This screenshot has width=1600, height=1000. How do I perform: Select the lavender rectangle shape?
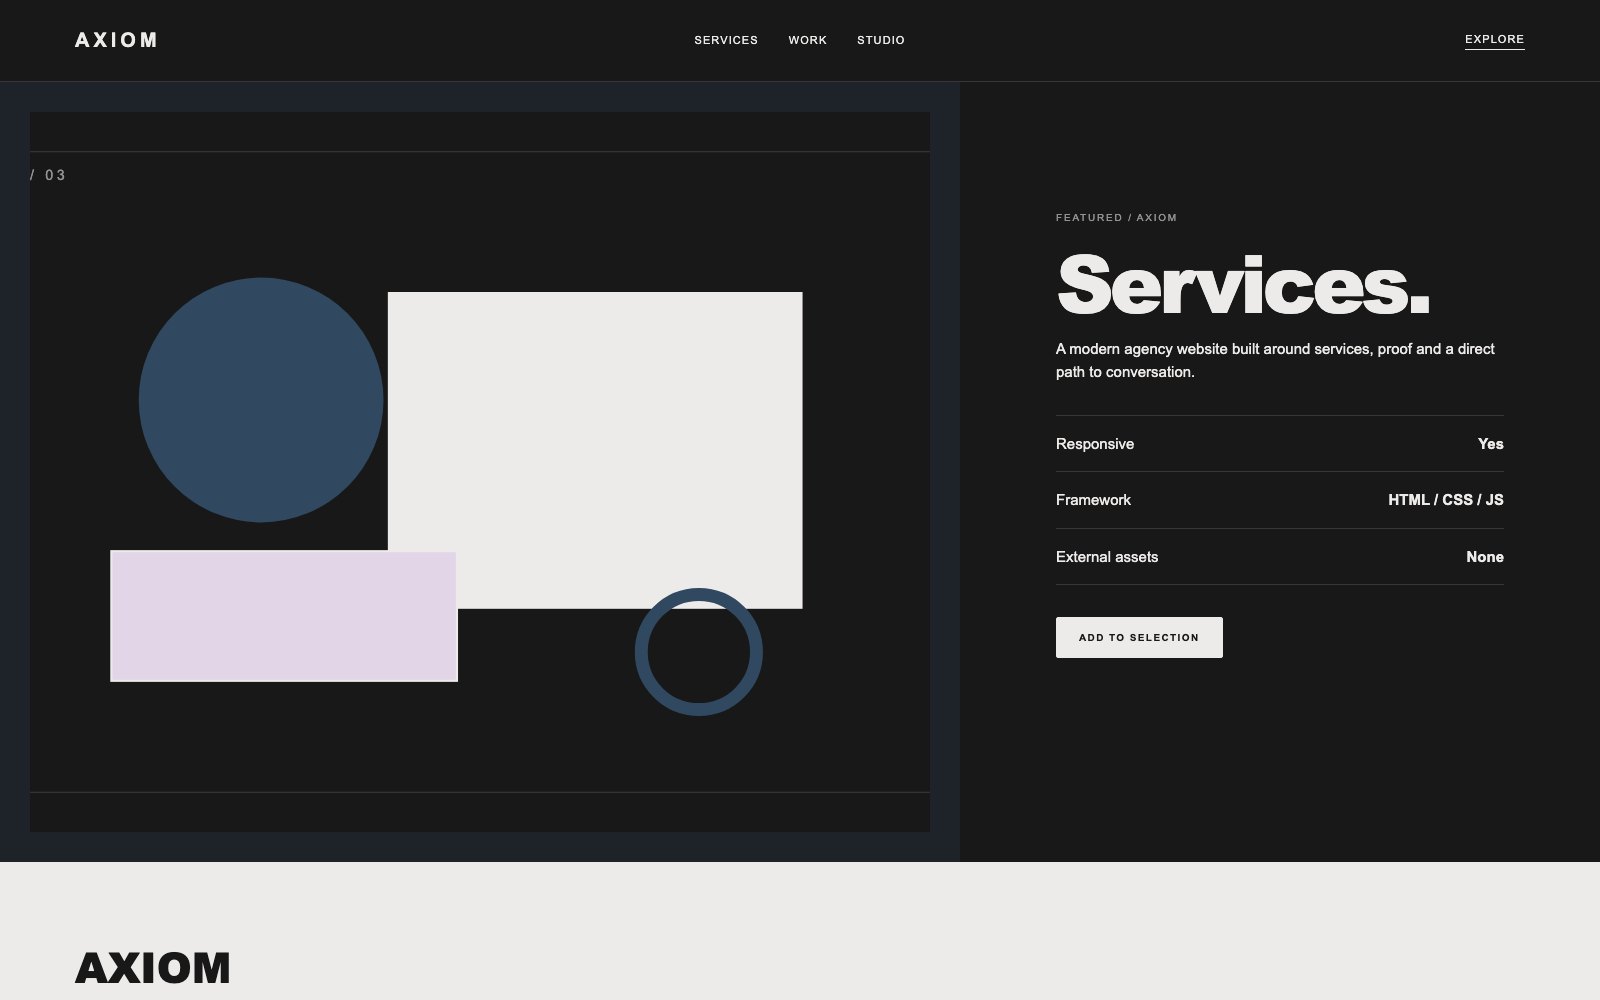coord(284,616)
